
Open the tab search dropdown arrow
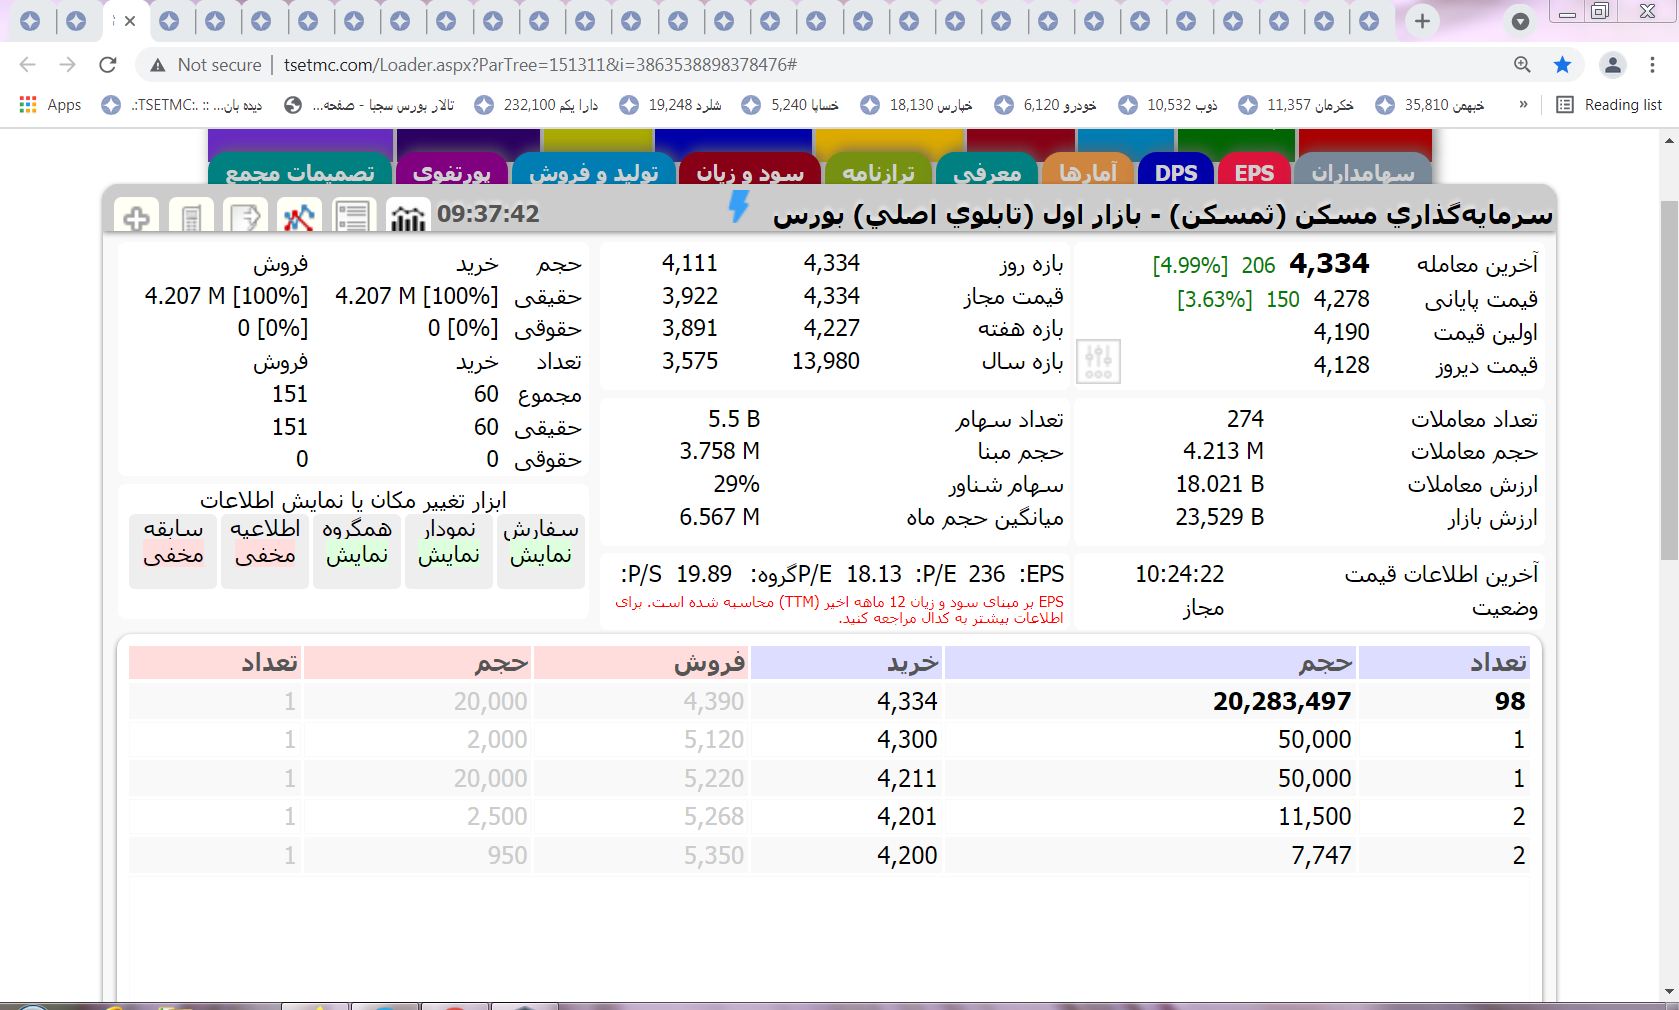[x=1520, y=21]
